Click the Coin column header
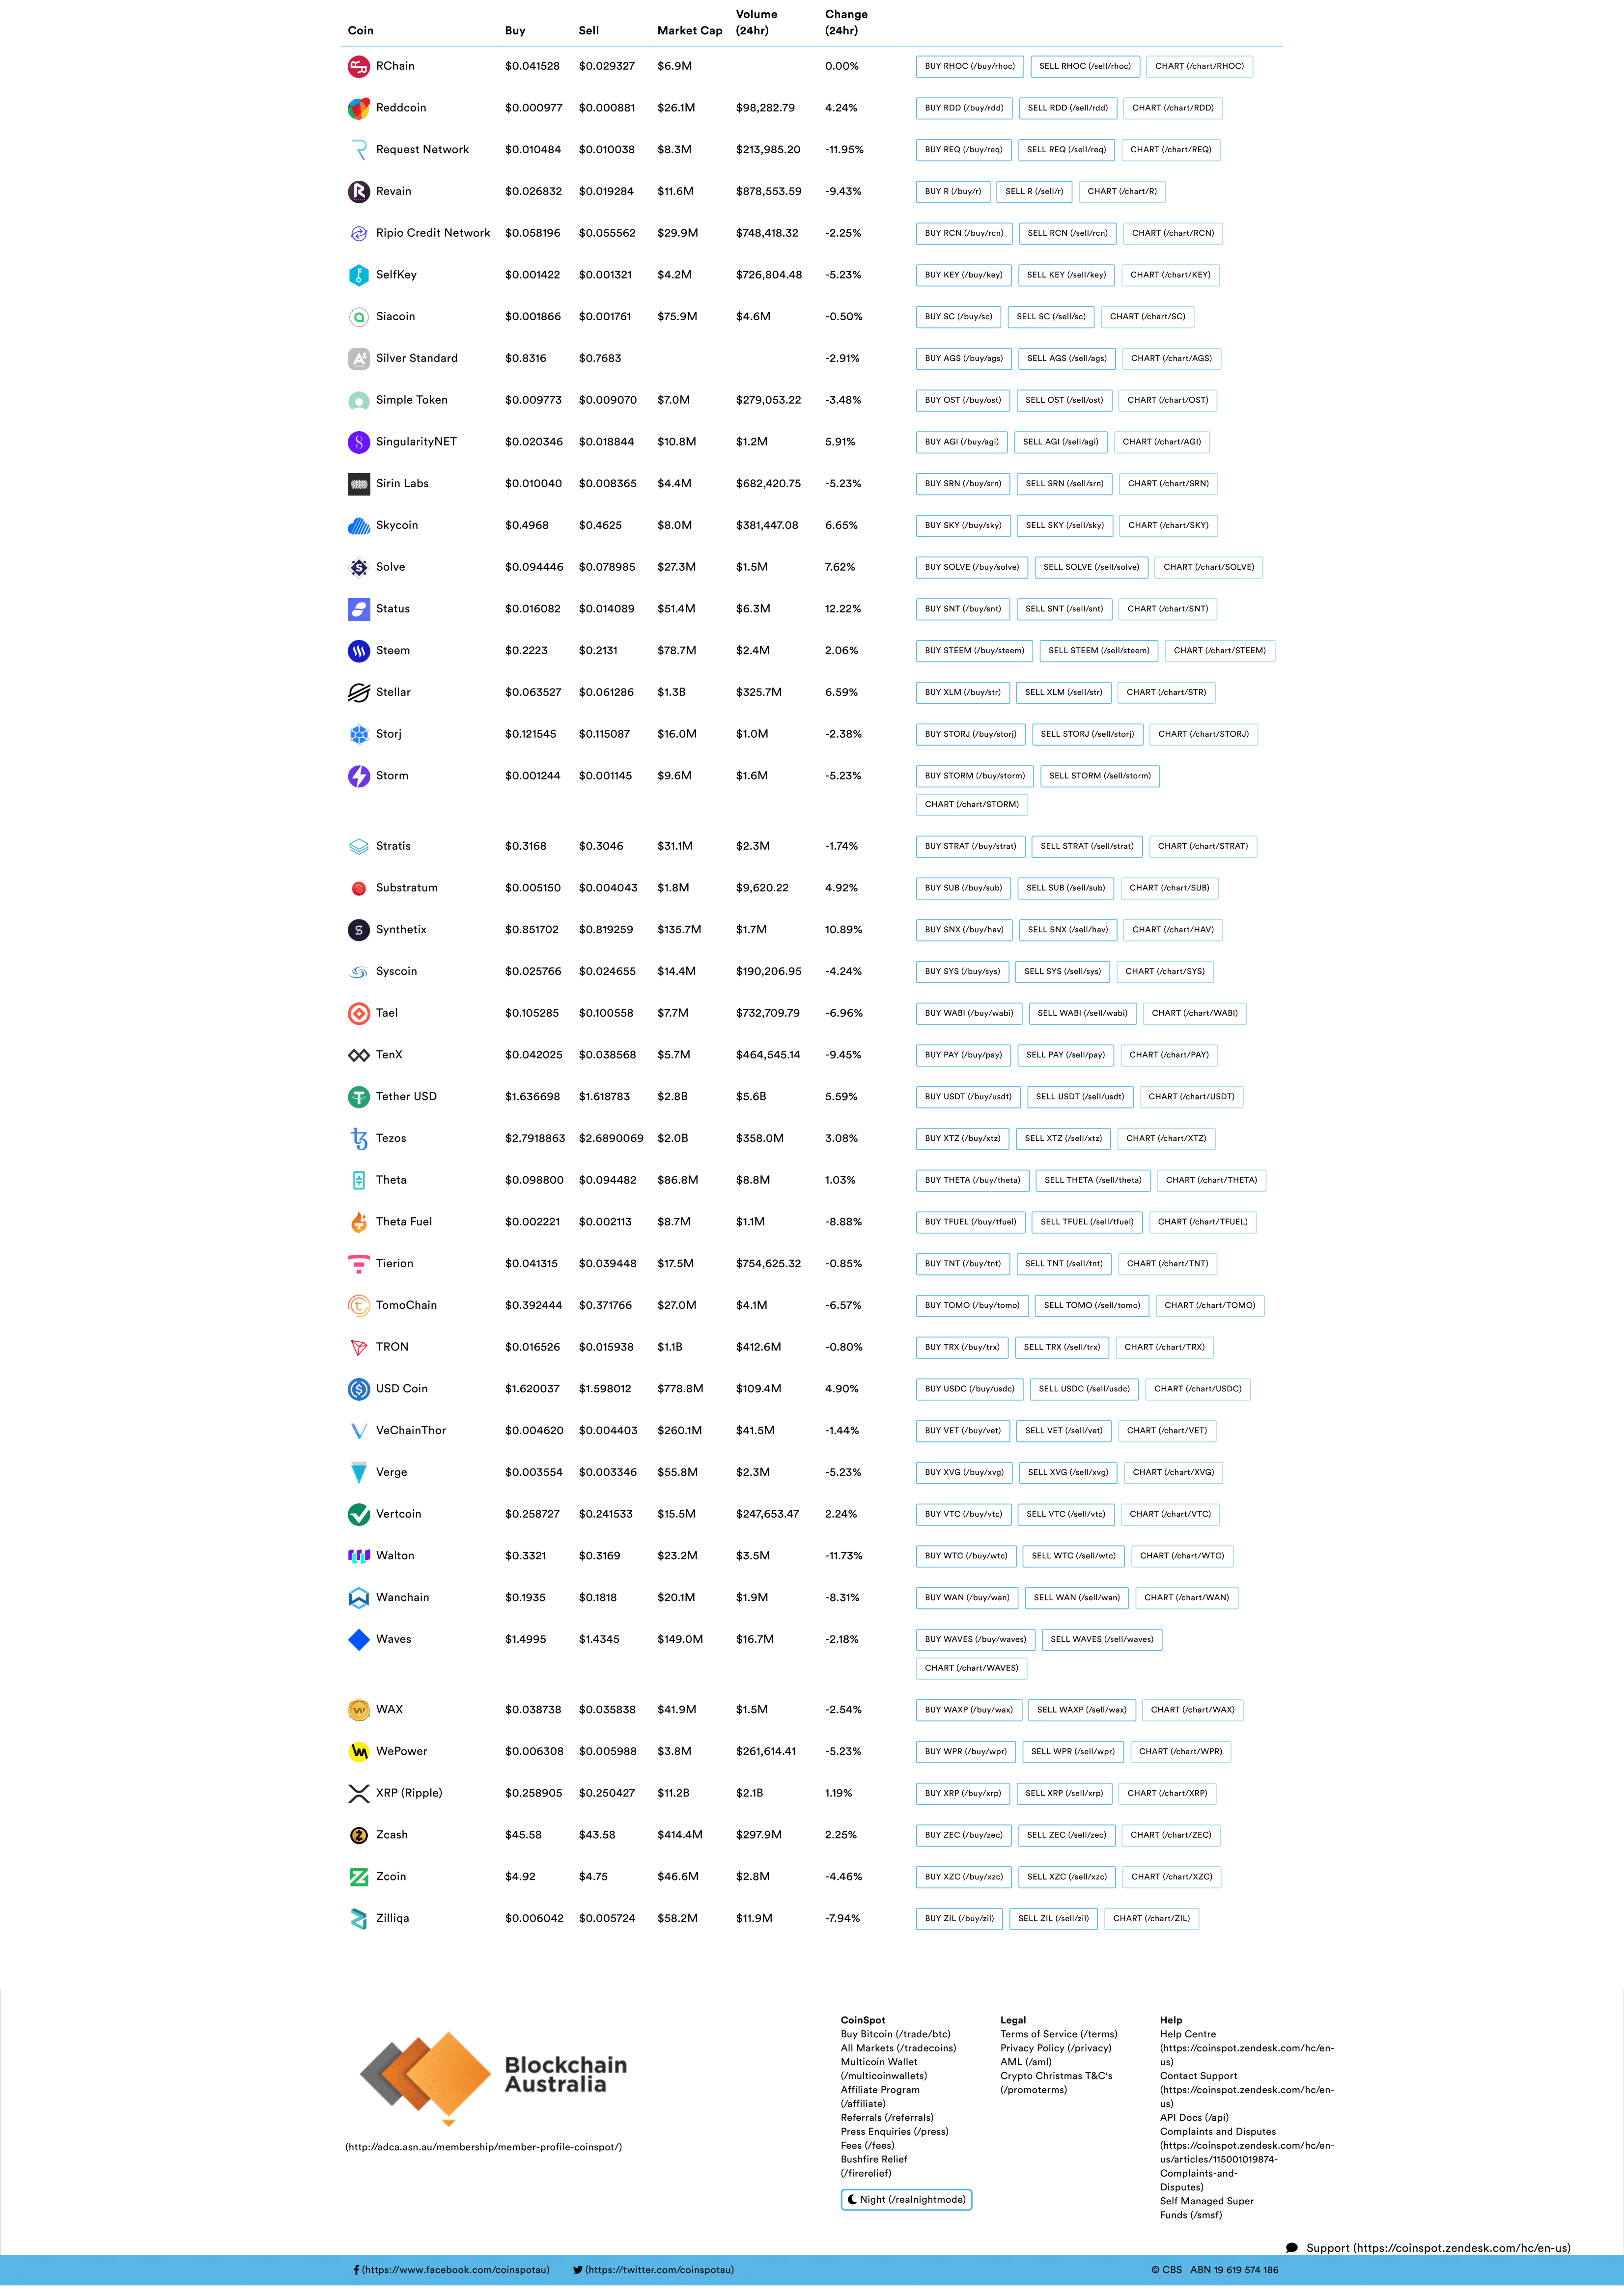The width and height of the screenshot is (1624, 2296). pos(360,31)
